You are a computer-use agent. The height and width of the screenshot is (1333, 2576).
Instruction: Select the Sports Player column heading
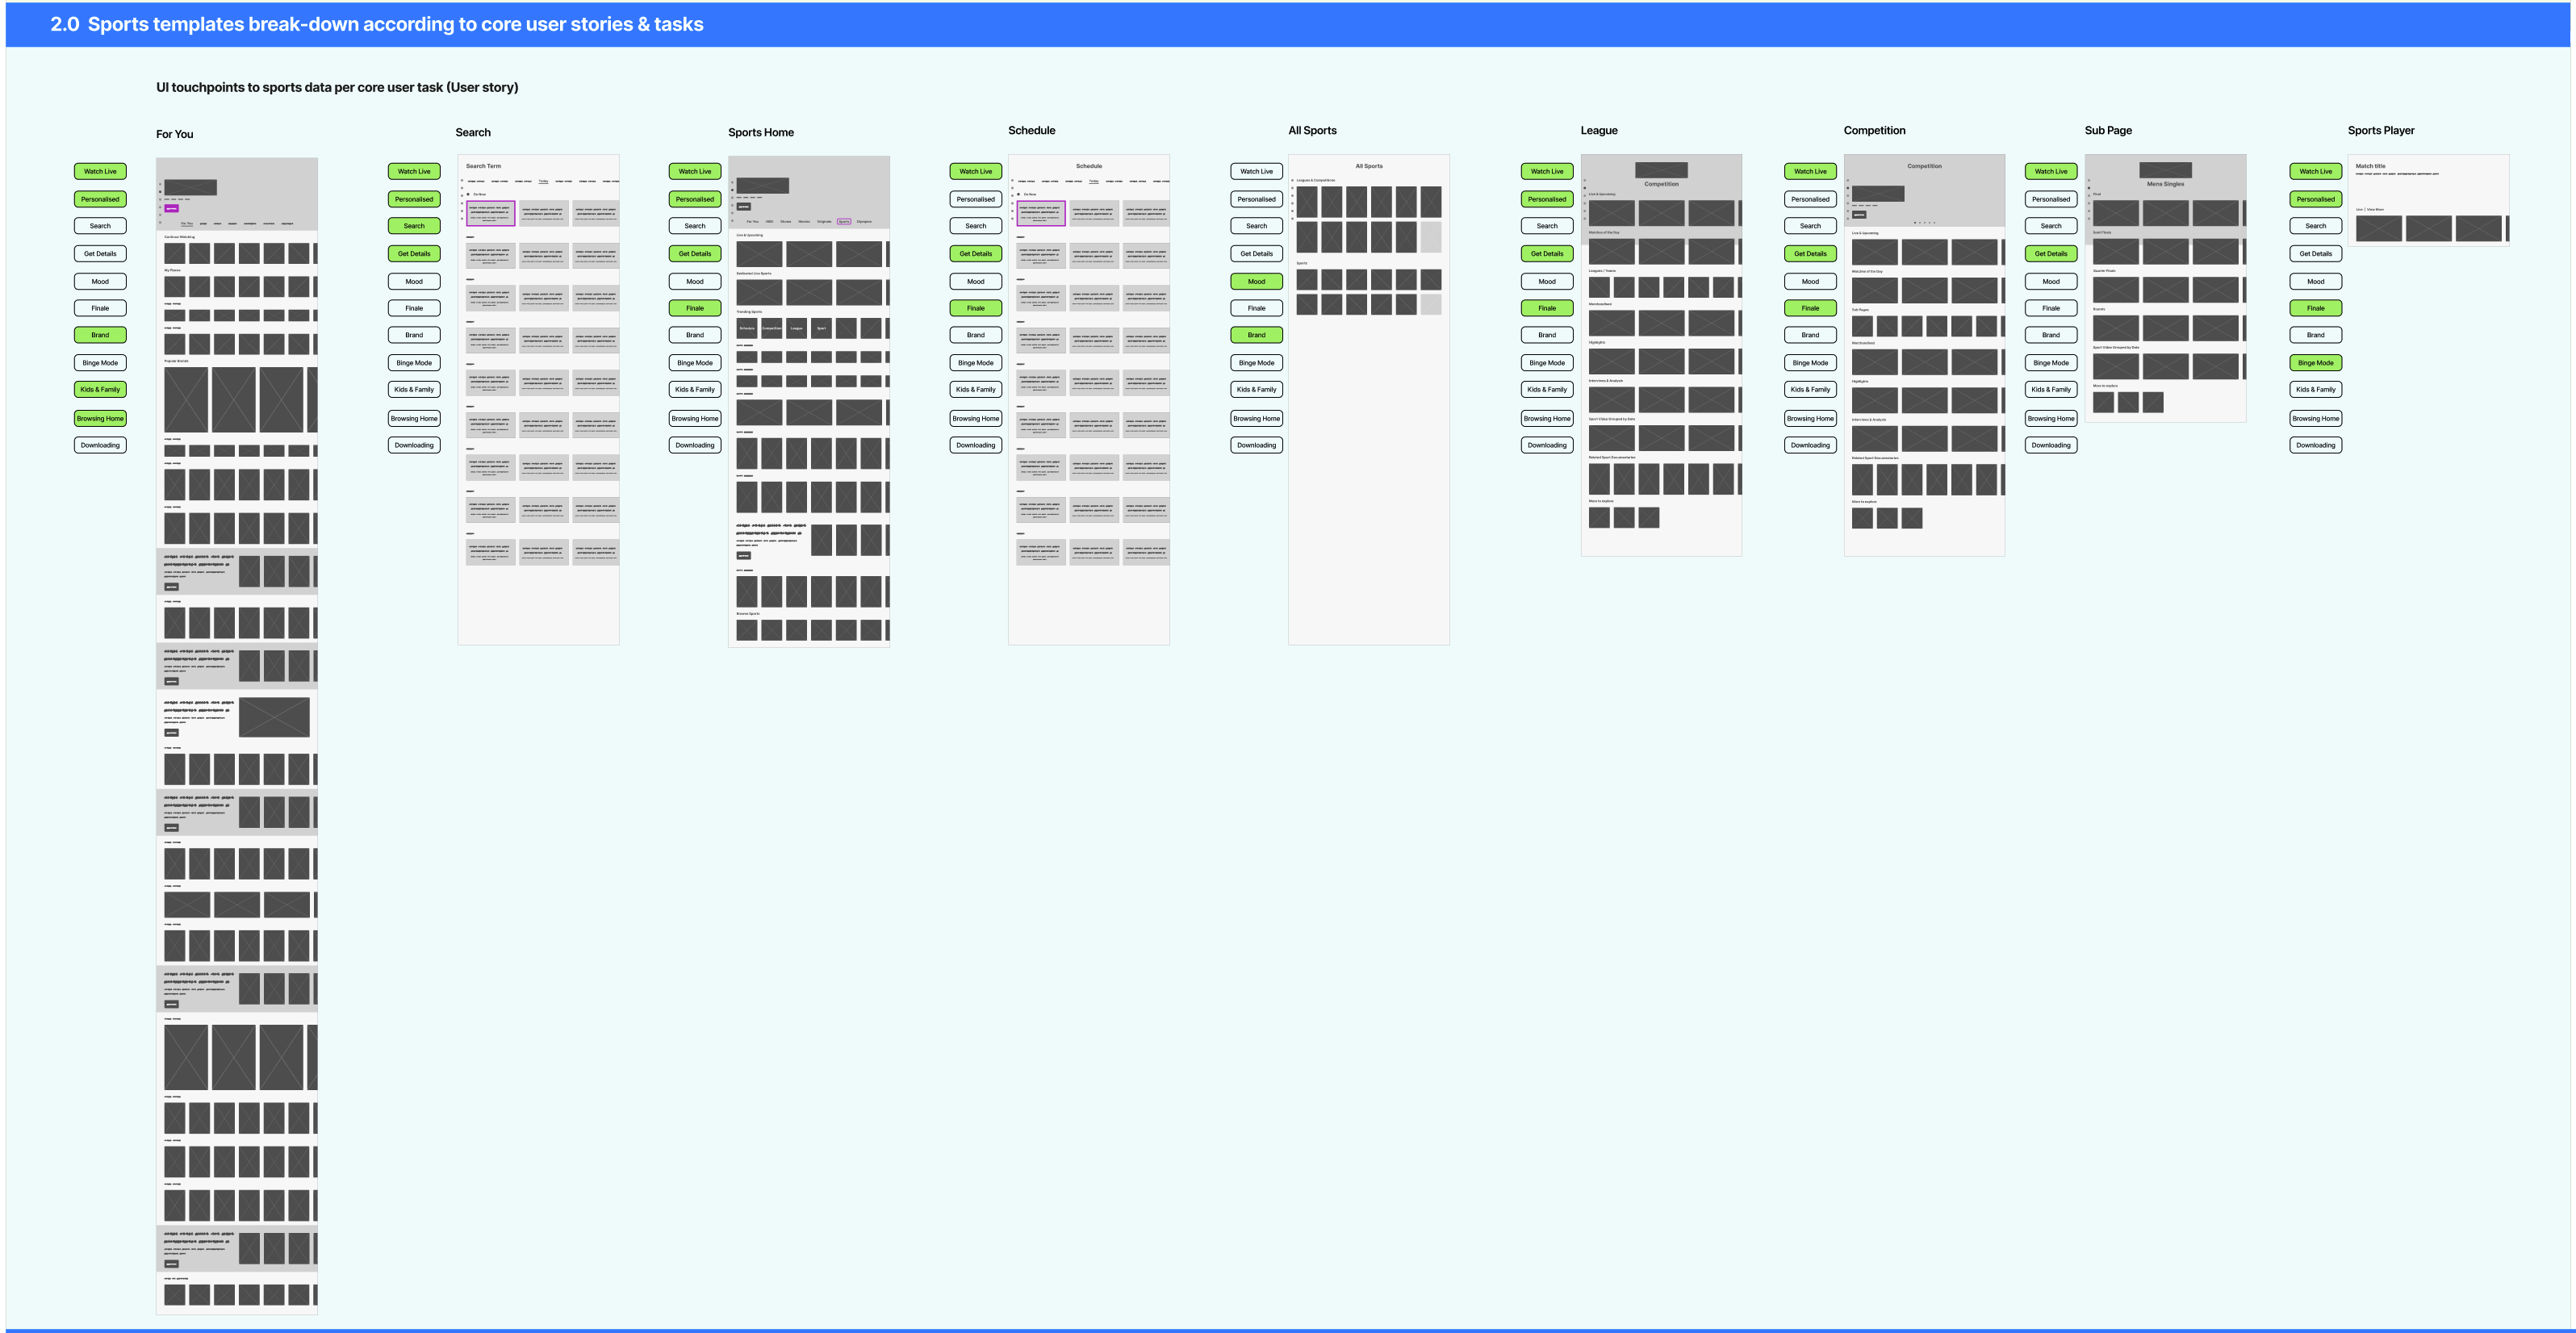[2381, 131]
